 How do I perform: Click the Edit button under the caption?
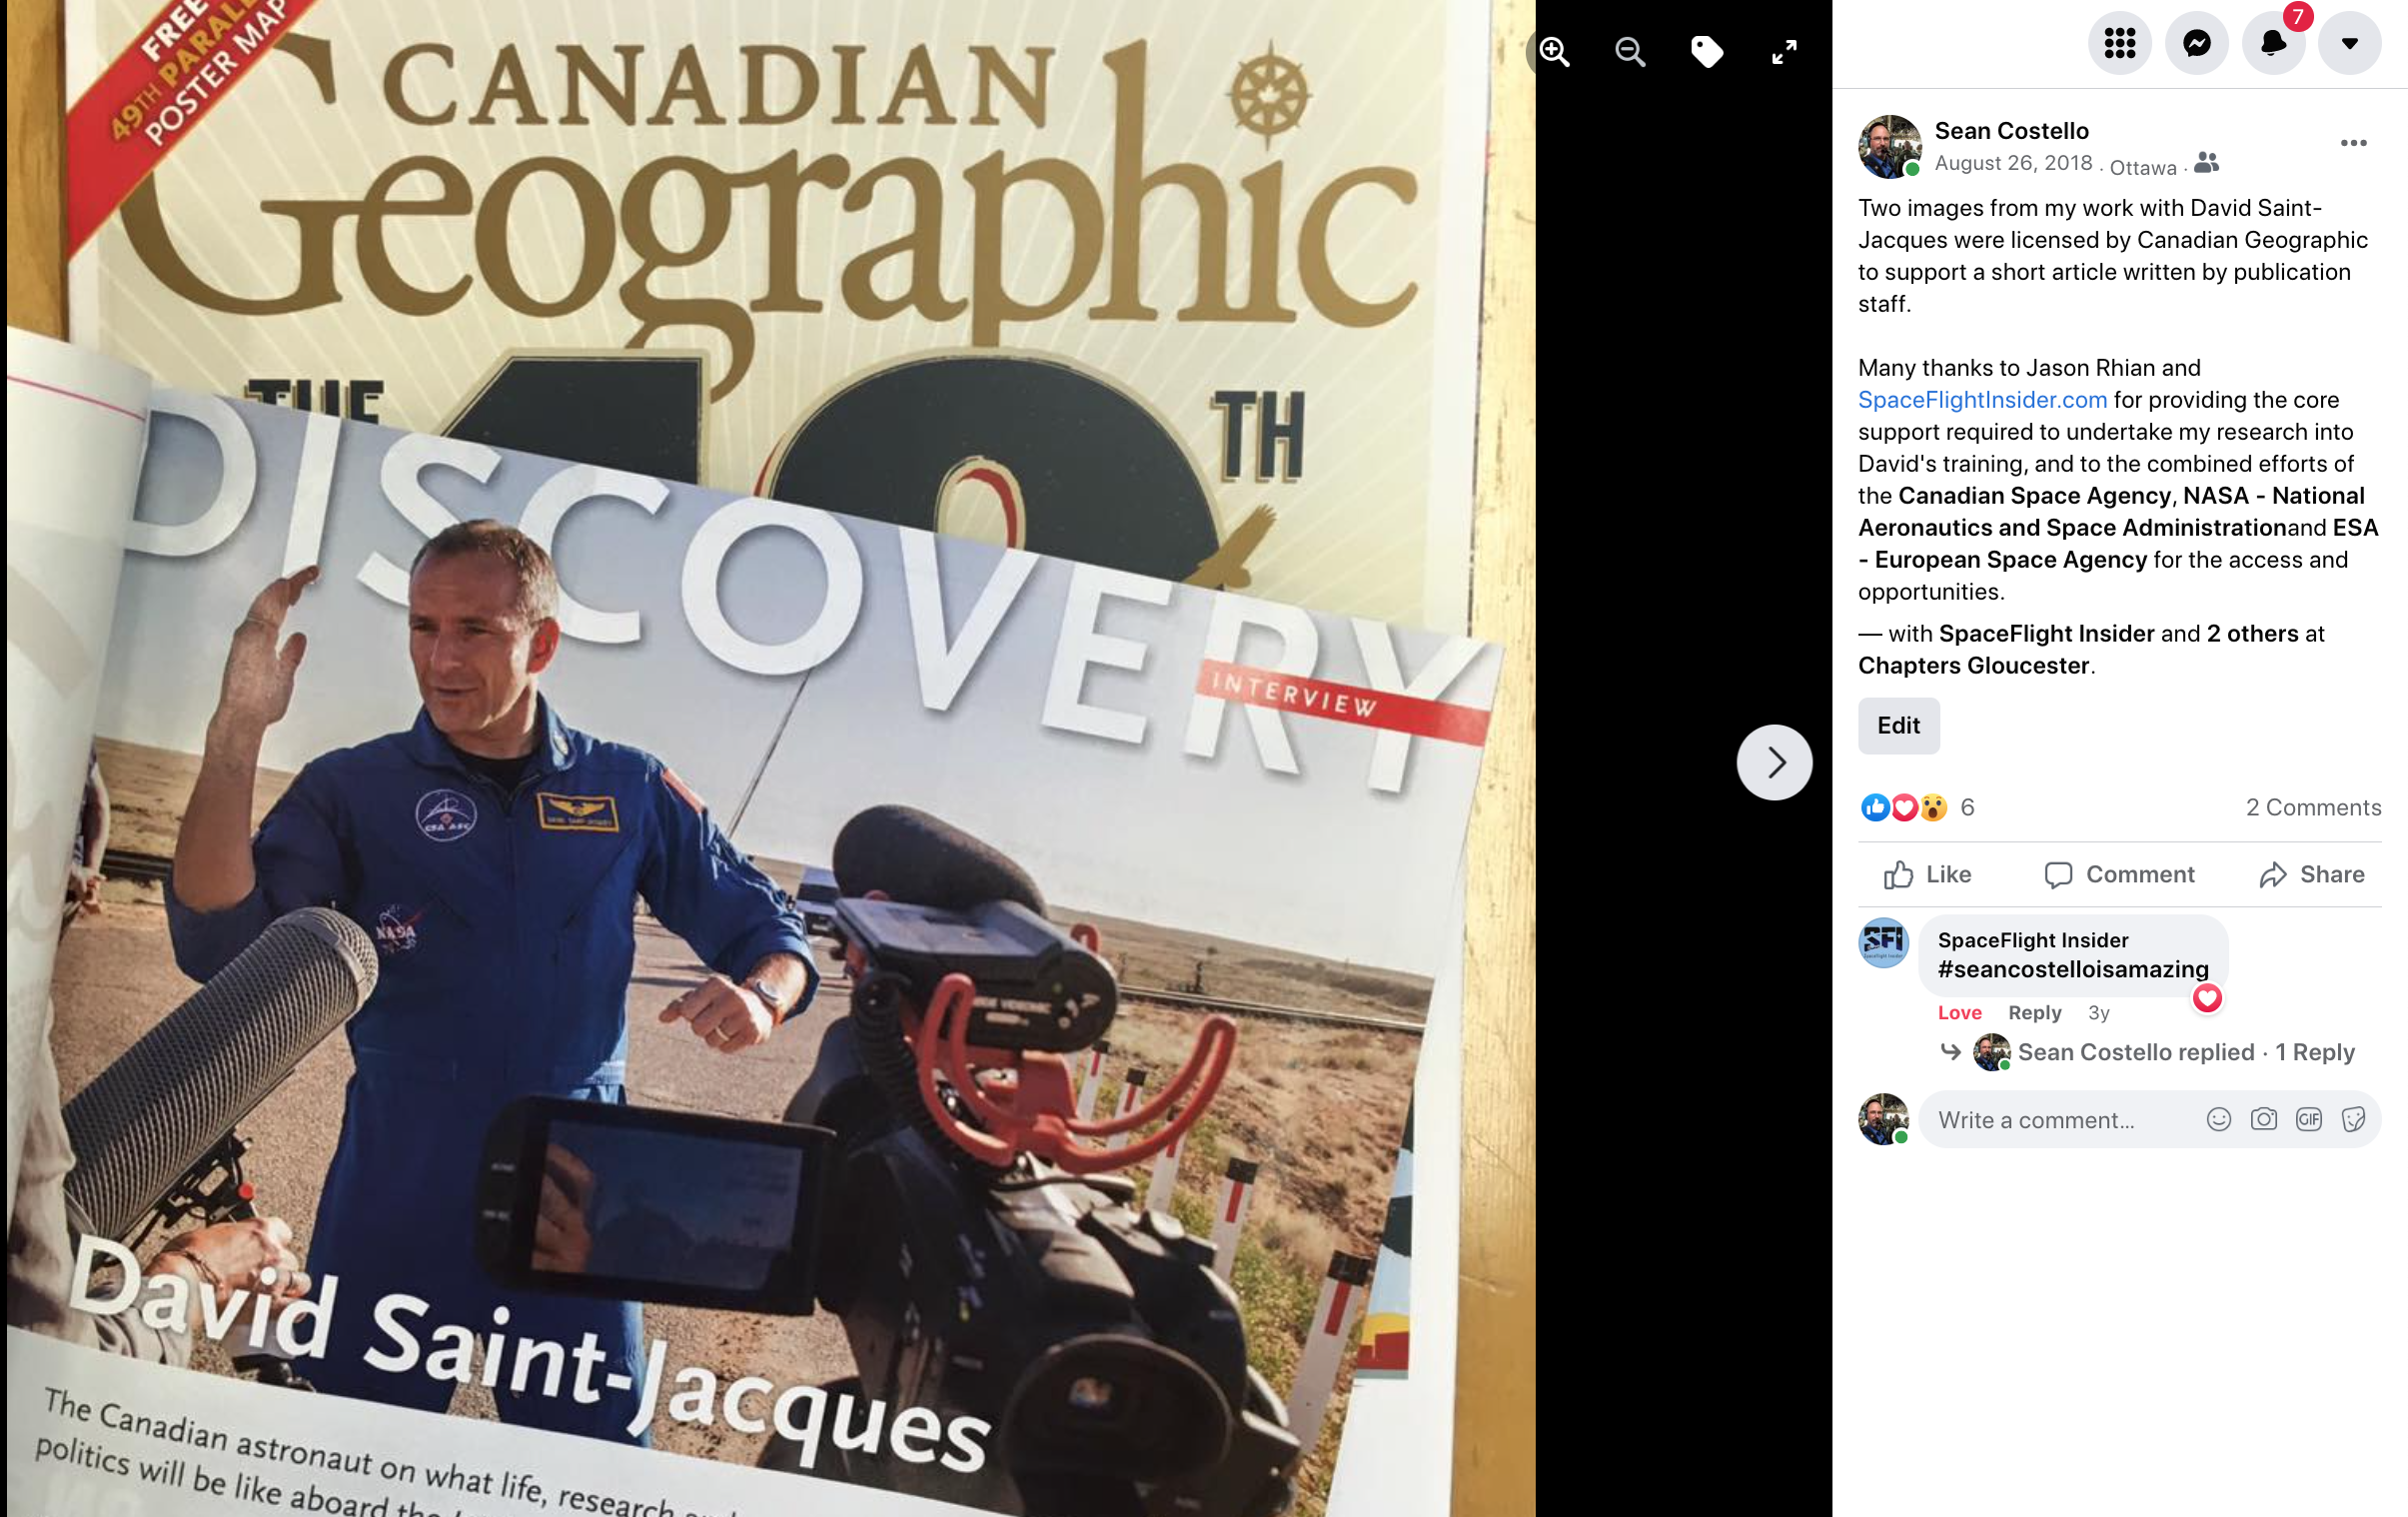pos(1898,726)
